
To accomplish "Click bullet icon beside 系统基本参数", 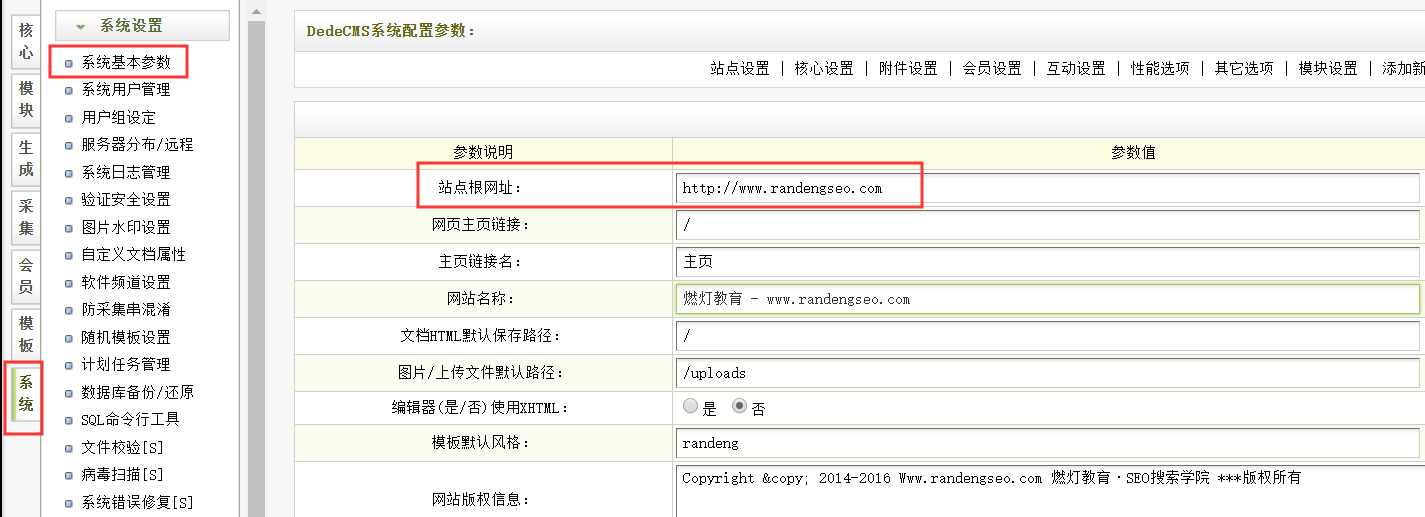I will coord(69,63).
